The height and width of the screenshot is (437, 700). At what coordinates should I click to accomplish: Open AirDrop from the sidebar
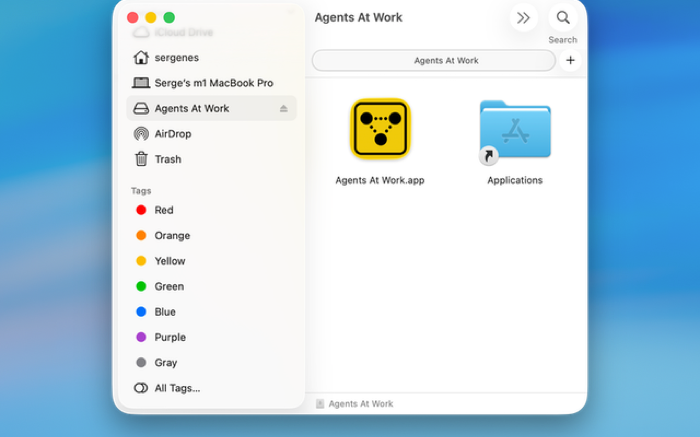point(211,134)
